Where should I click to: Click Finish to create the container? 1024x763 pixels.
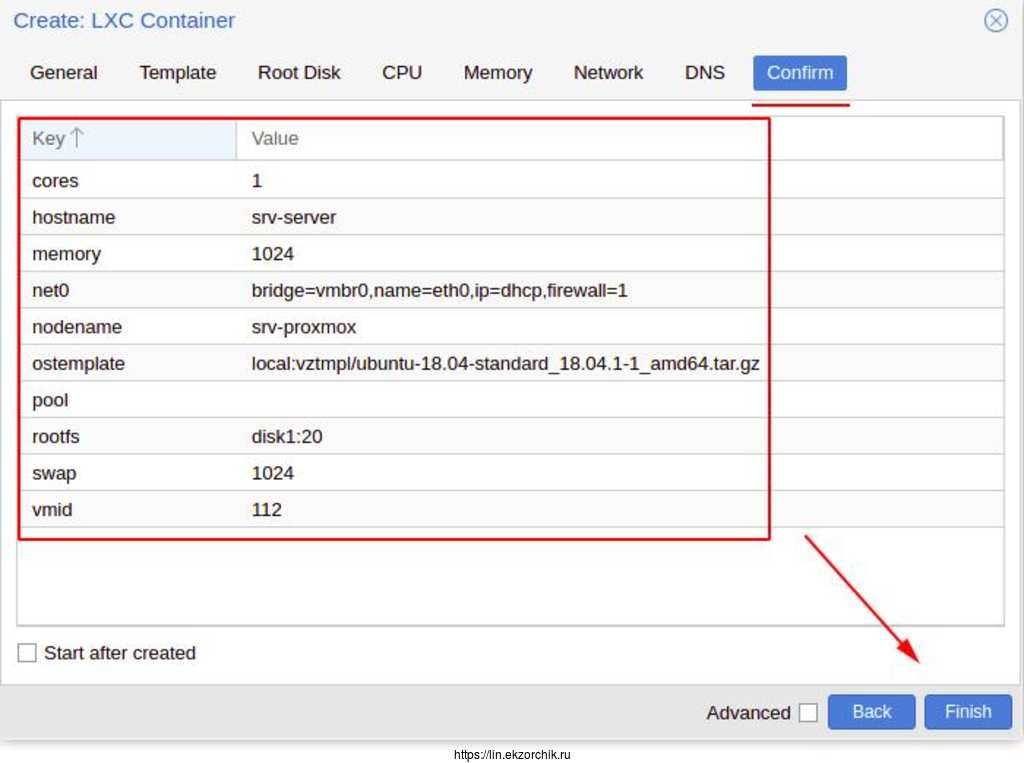[x=967, y=712]
